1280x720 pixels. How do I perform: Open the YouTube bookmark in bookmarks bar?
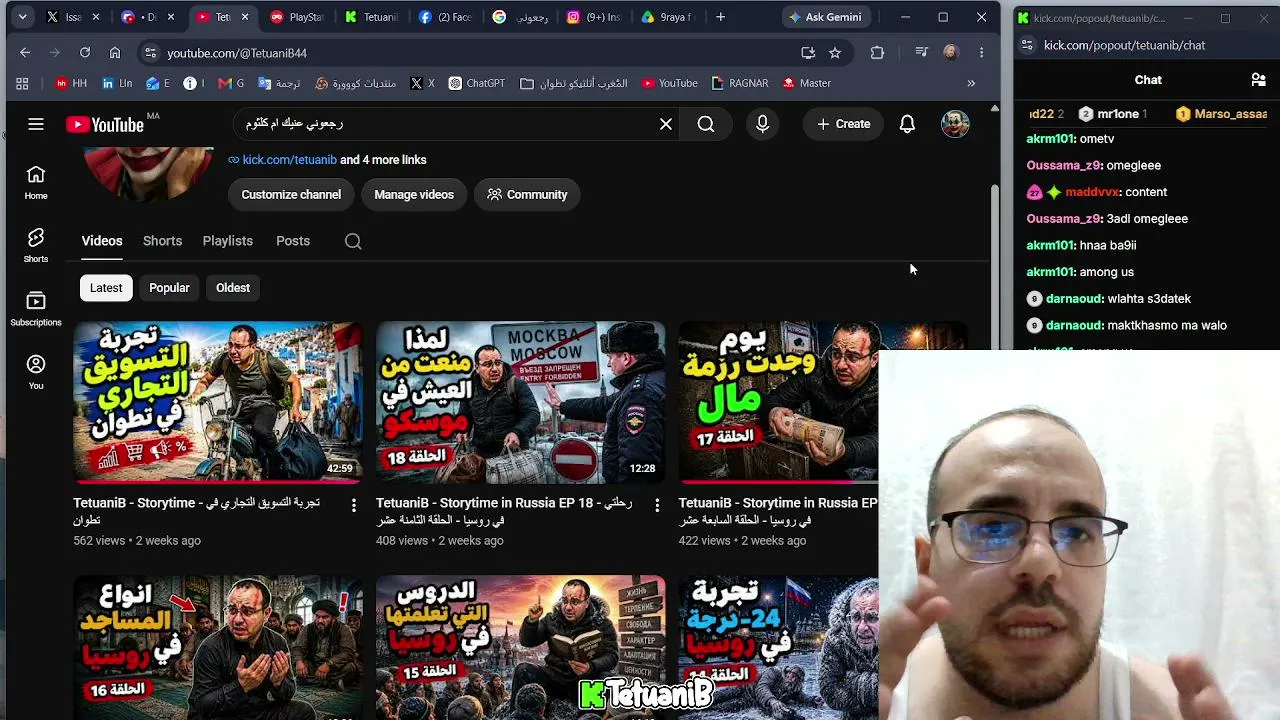(x=669, y=83)
